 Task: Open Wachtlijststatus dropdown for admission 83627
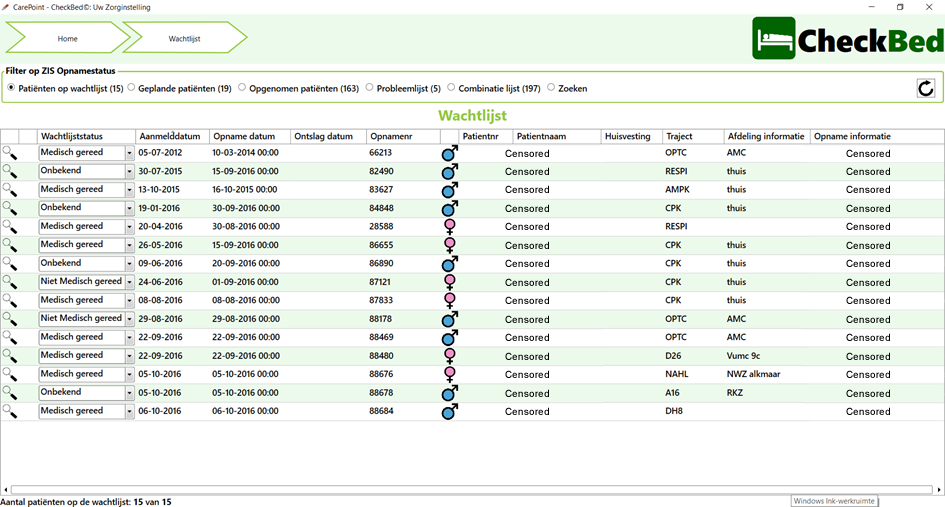pyautogui.click(x=129, y=190)
